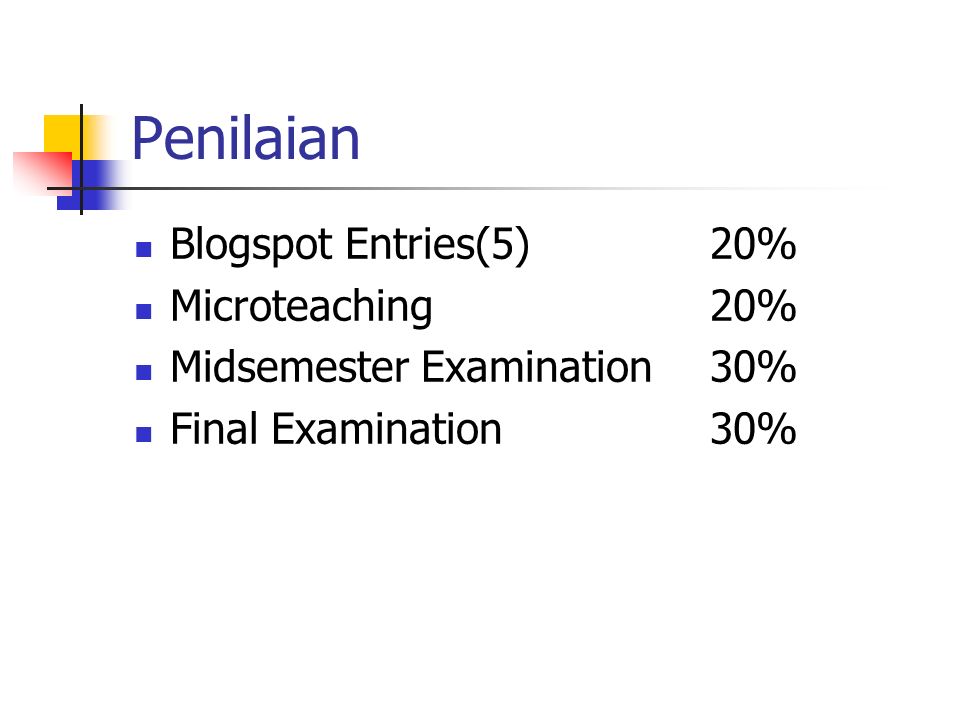Select the 30% beside Midsemester Examination
960x720 pixels.
point(753,367)
